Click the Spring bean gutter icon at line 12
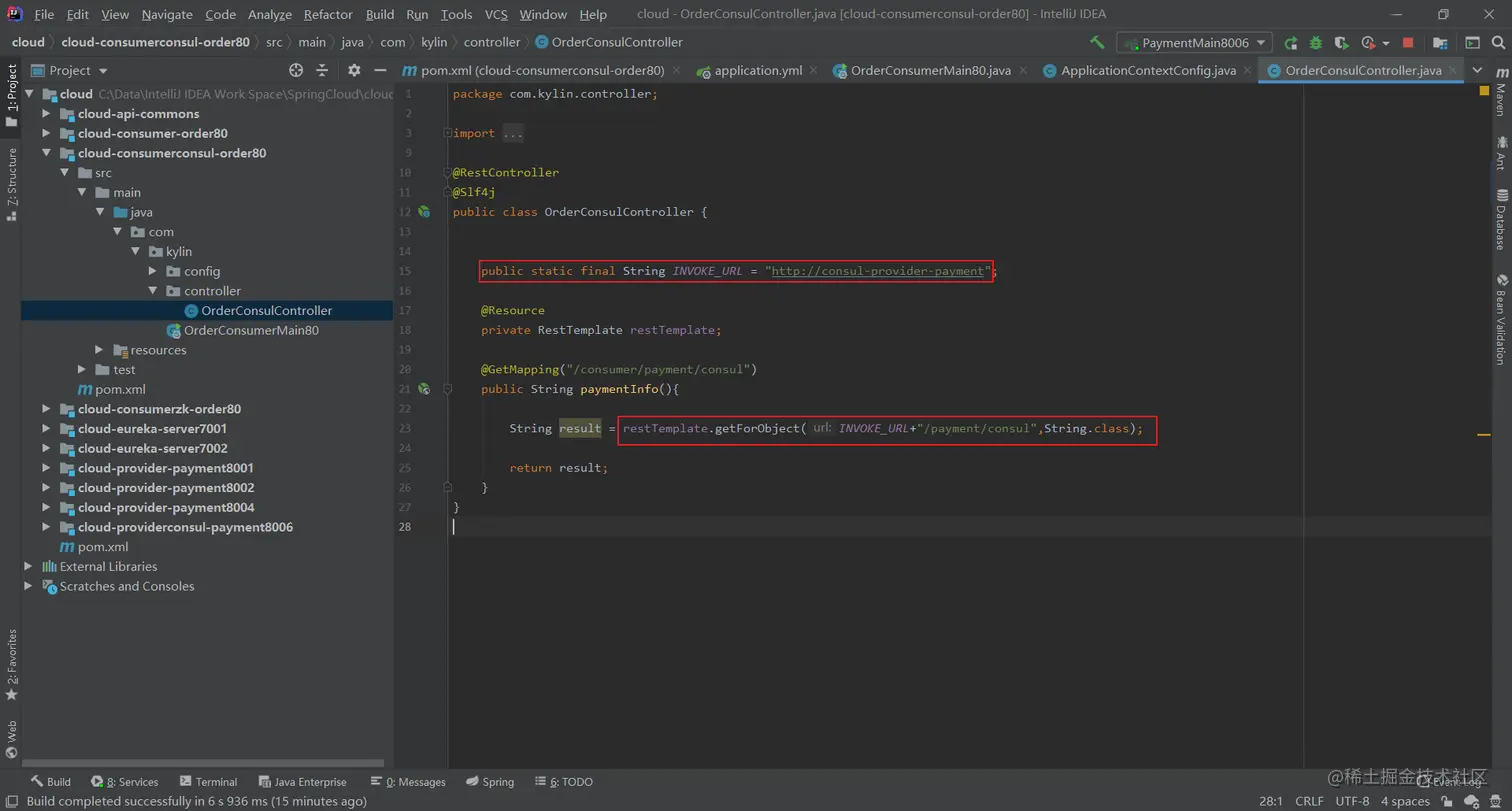Image resolution: width=1512 pixels, height=811 pixels. pos(424,212)
